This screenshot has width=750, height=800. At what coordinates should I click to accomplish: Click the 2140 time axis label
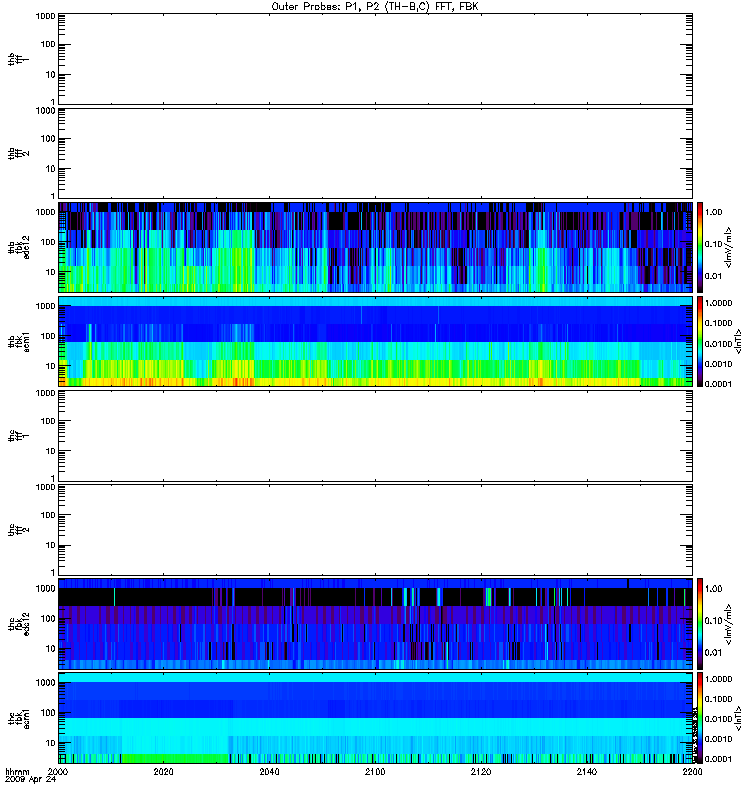587,771
